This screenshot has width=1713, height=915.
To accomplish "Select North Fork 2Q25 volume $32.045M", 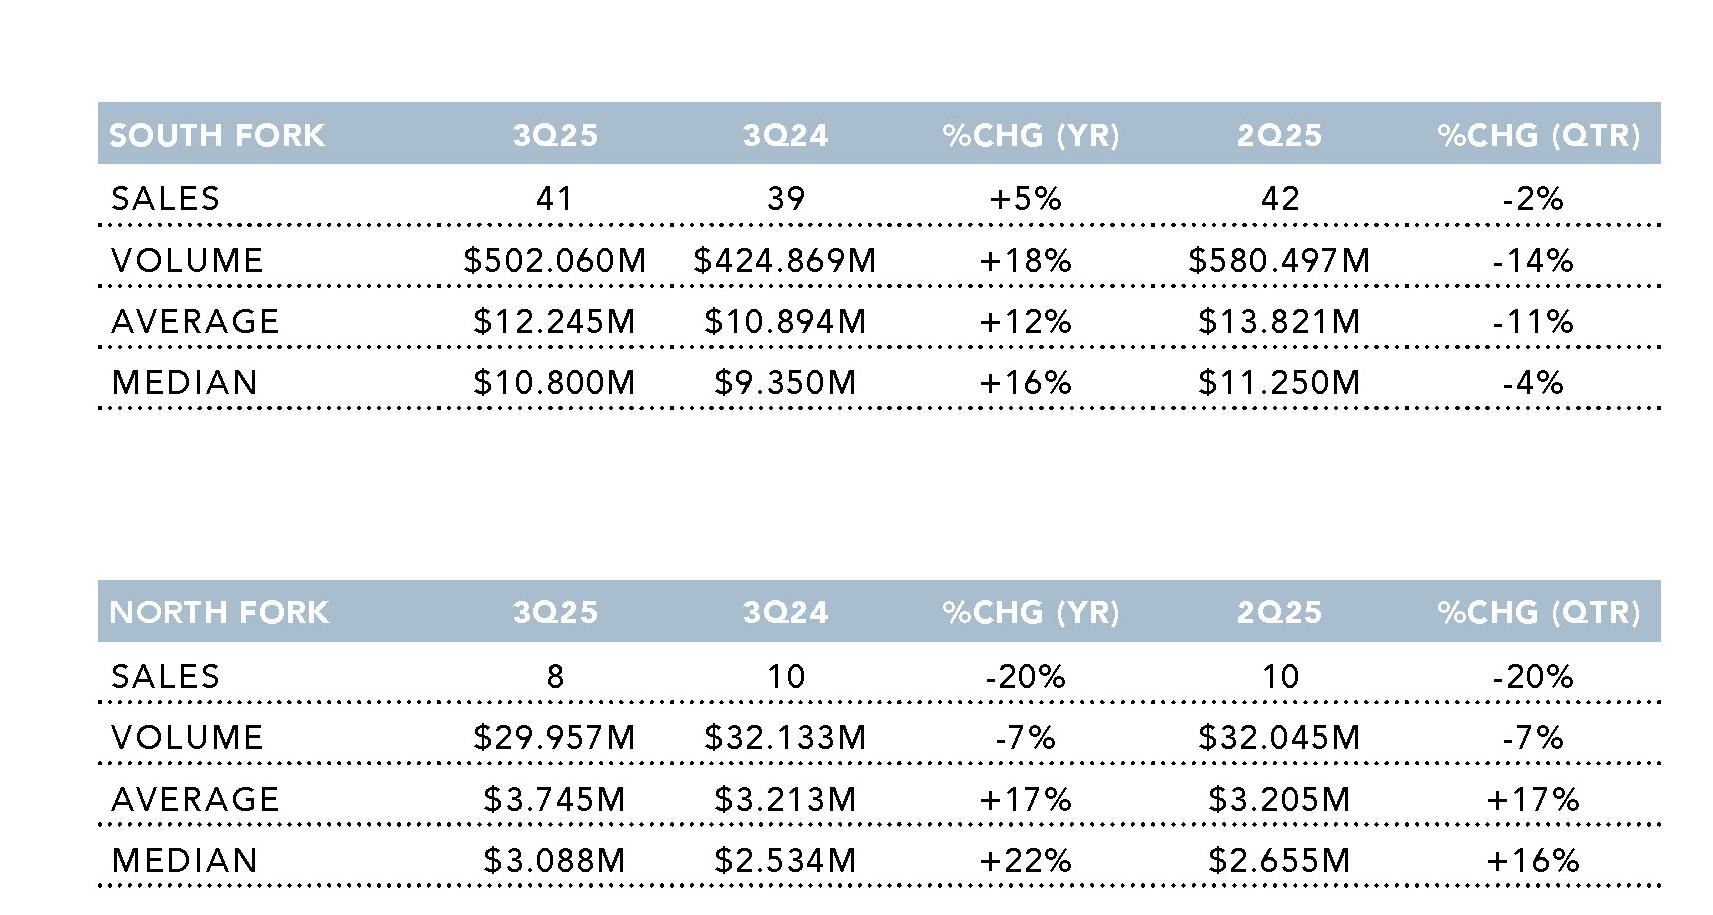I will 1279,738.
